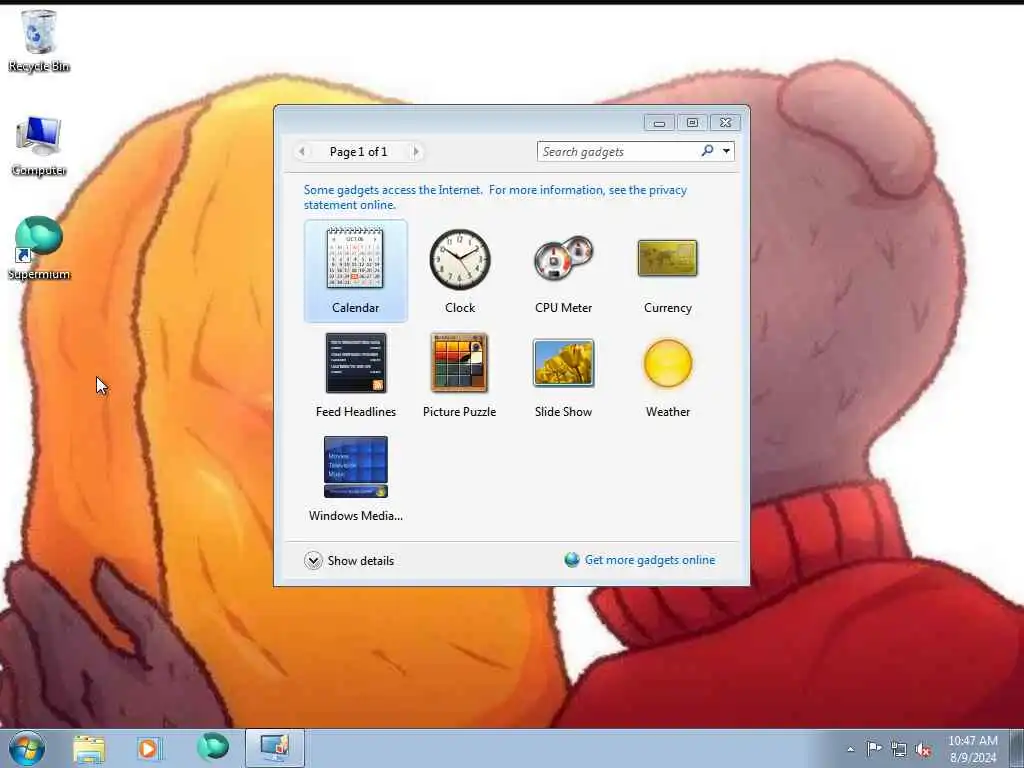Select the Picture Puzzle gadget icon
This screenshot has height=768, width=1024.
pyautogui.click(x=460, y=363)
